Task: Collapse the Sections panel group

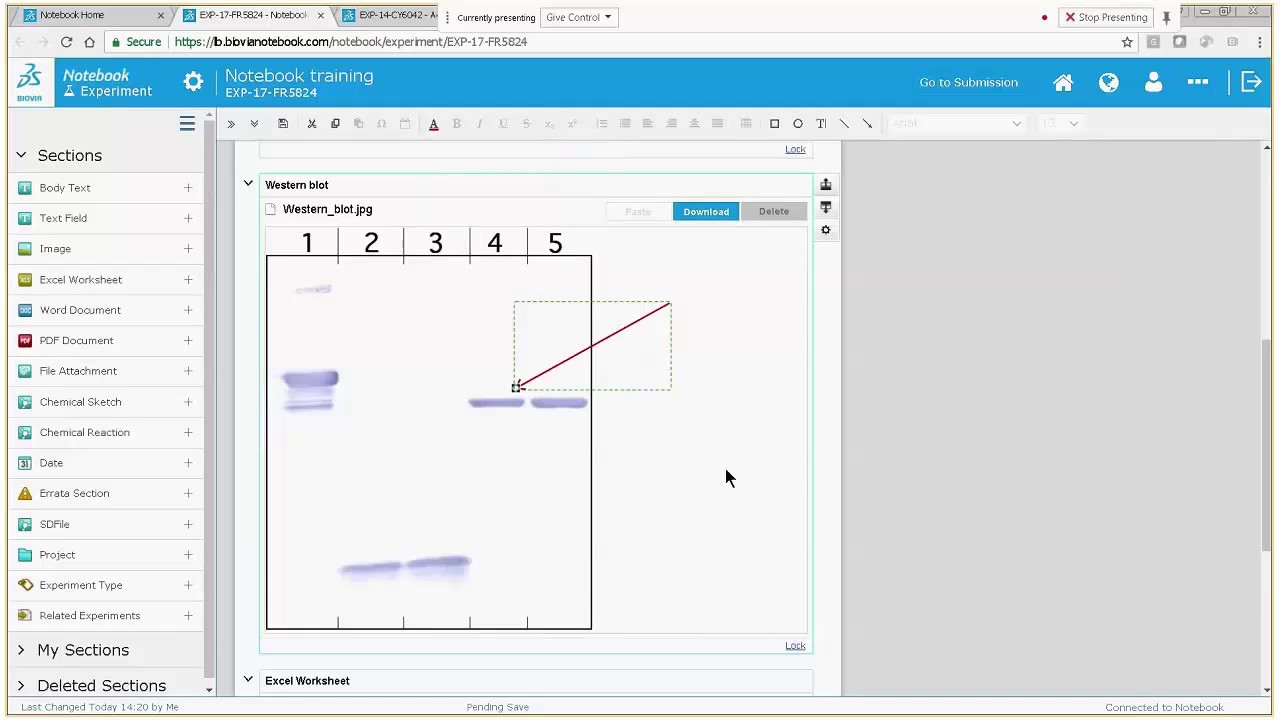Action: click(21, 155)
